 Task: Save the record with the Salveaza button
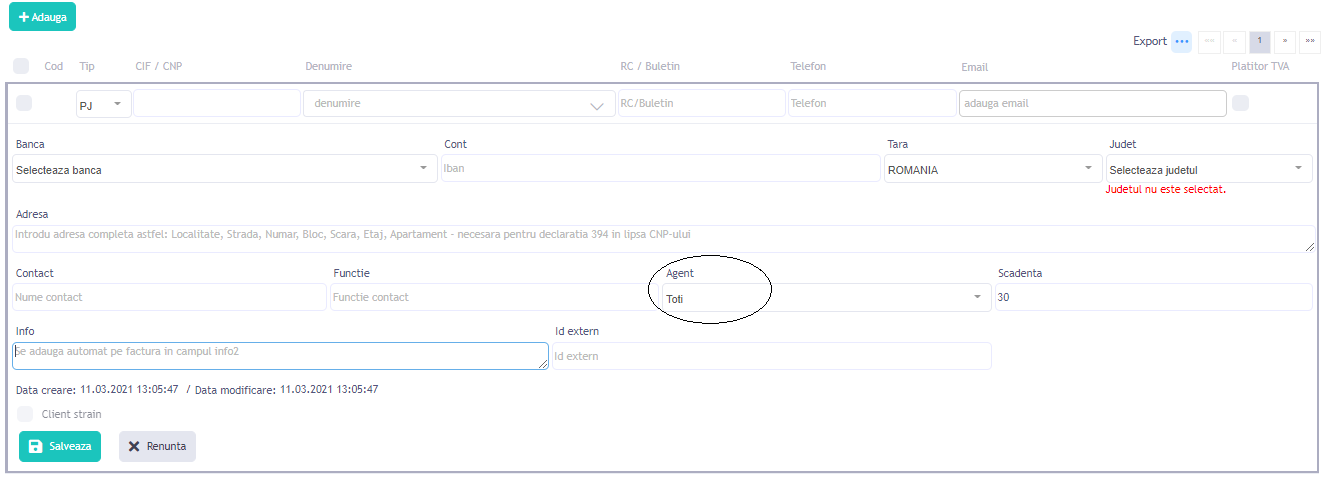click(60, 446)
